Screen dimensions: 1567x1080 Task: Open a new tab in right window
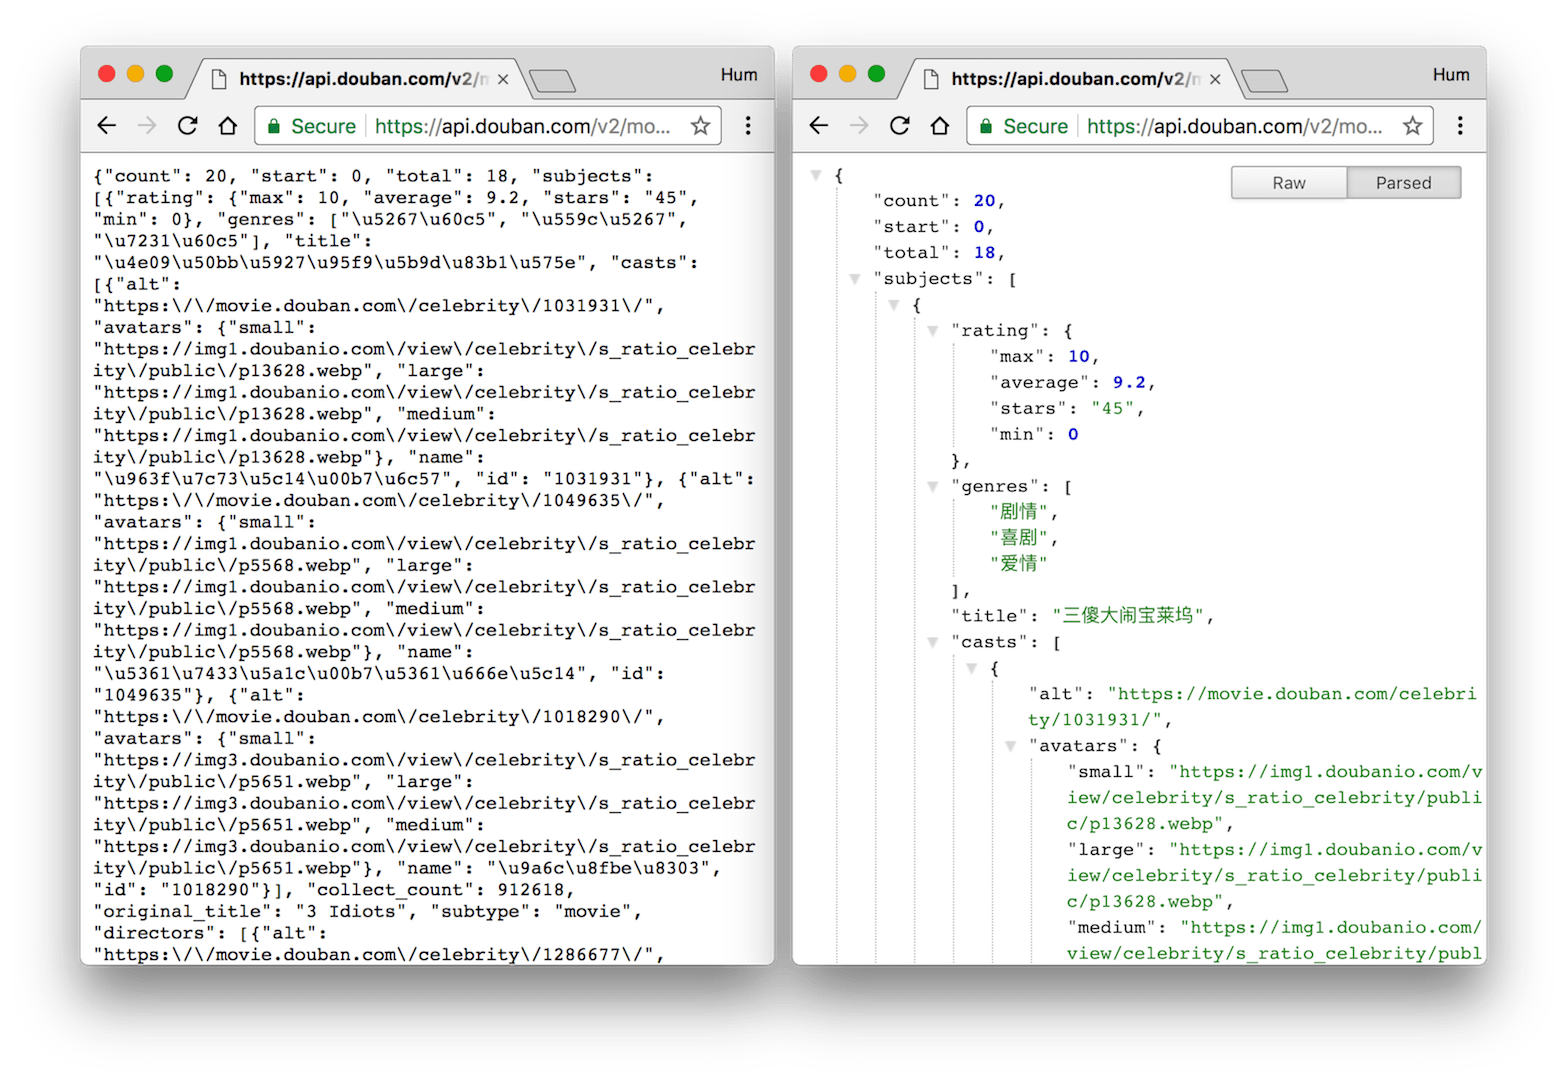click(x=1264, y=81)
